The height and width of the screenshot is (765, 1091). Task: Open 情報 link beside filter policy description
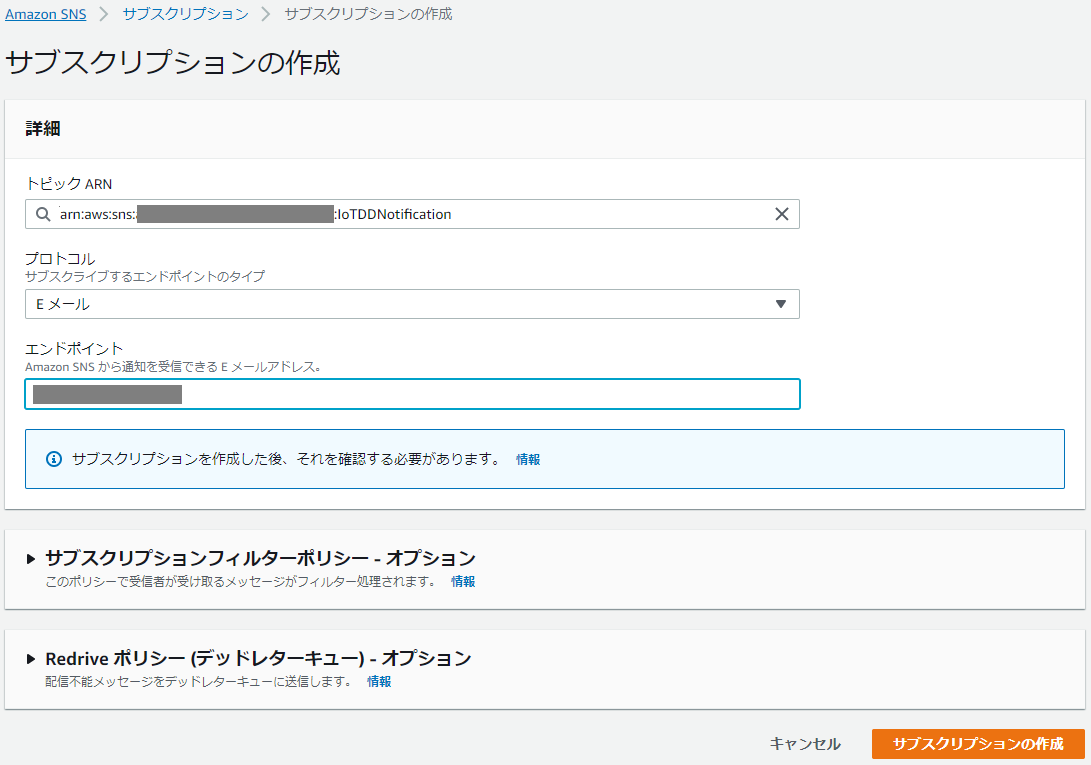coord(463,581)
